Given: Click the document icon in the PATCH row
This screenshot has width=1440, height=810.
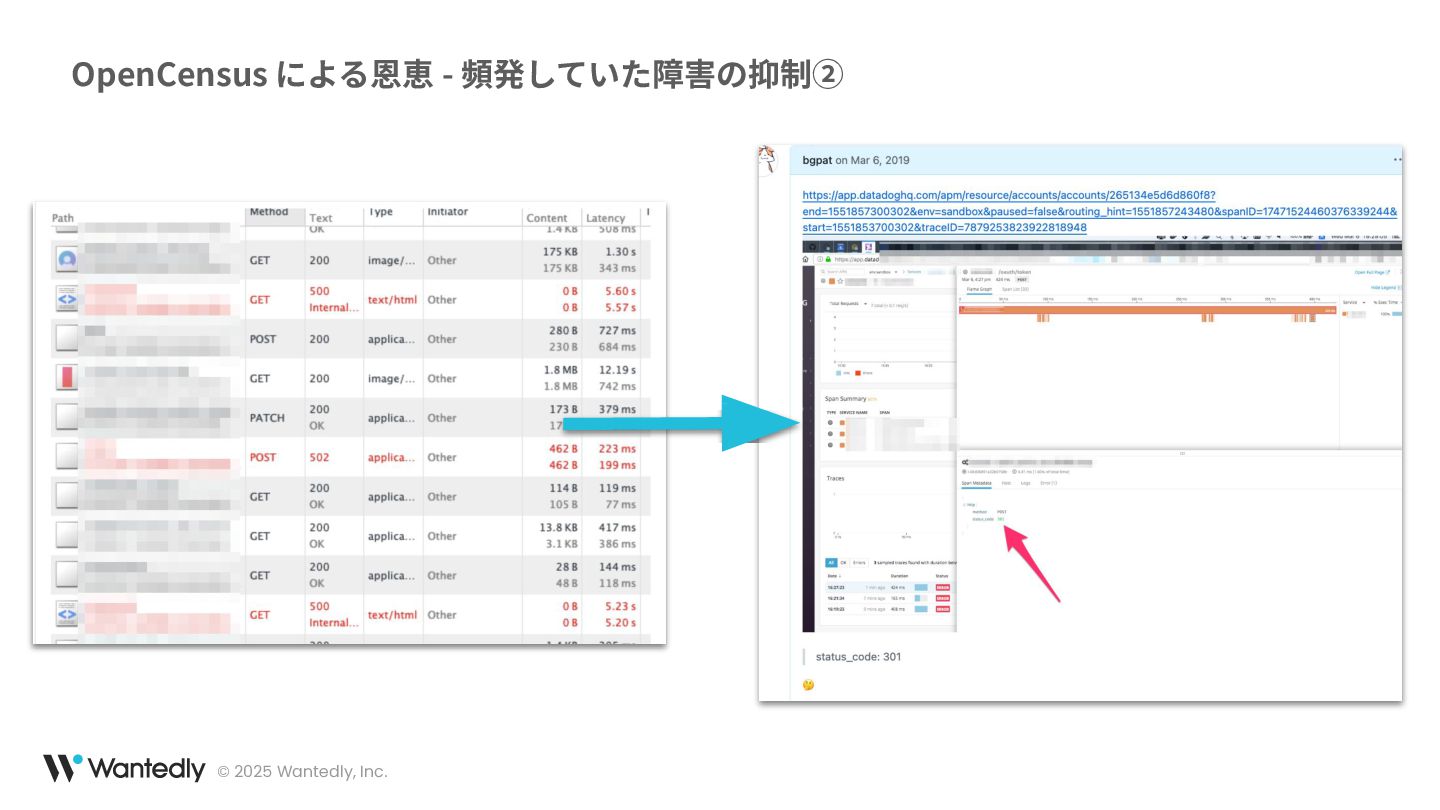Looking at the screenshot, I should pos(67,418).
